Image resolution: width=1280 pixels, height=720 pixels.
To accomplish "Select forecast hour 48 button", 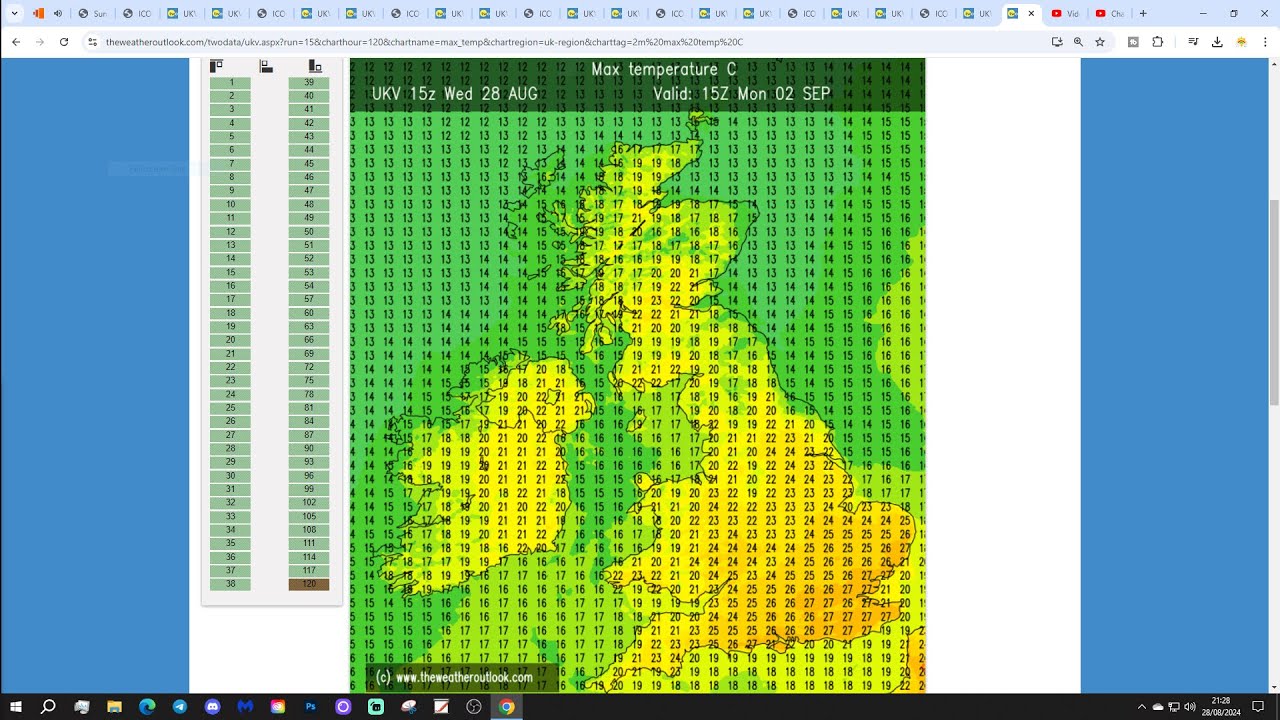I will point(309,204).
